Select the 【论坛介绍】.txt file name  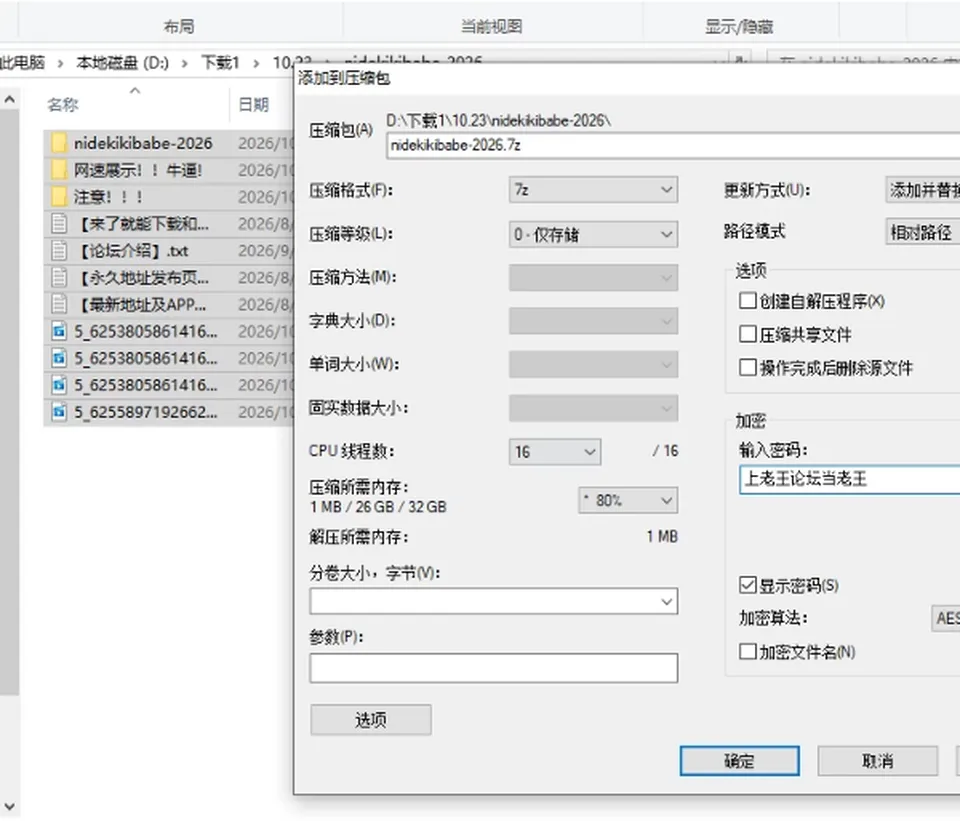coord(132,250)
